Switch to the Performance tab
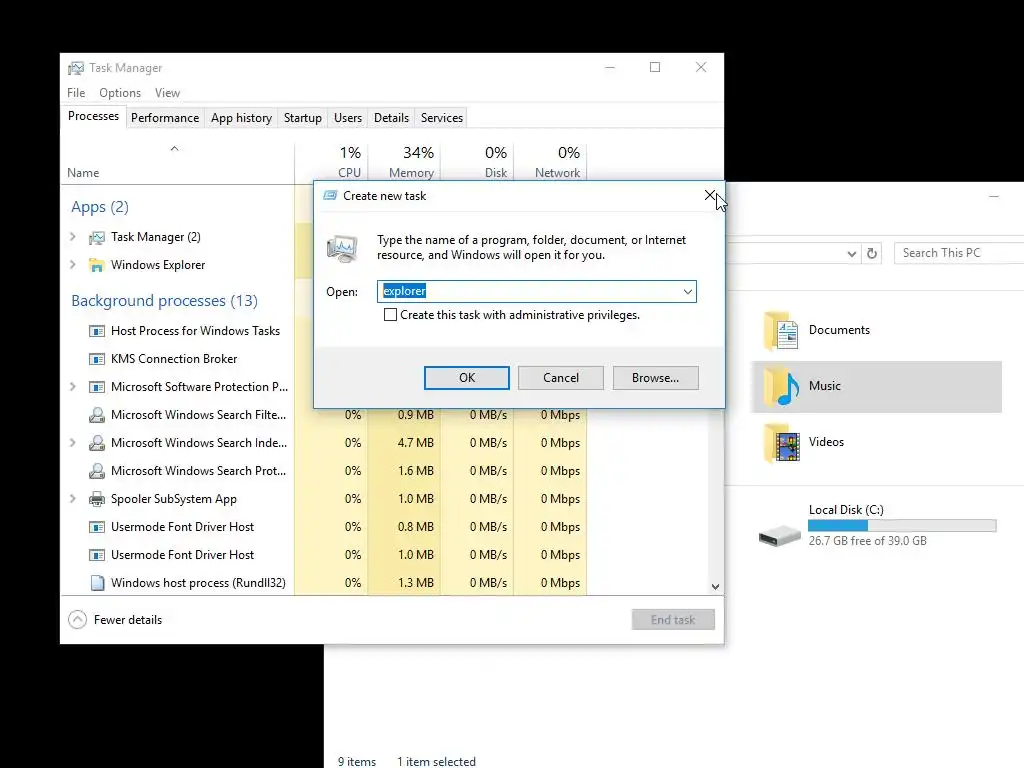 [165, 118]
